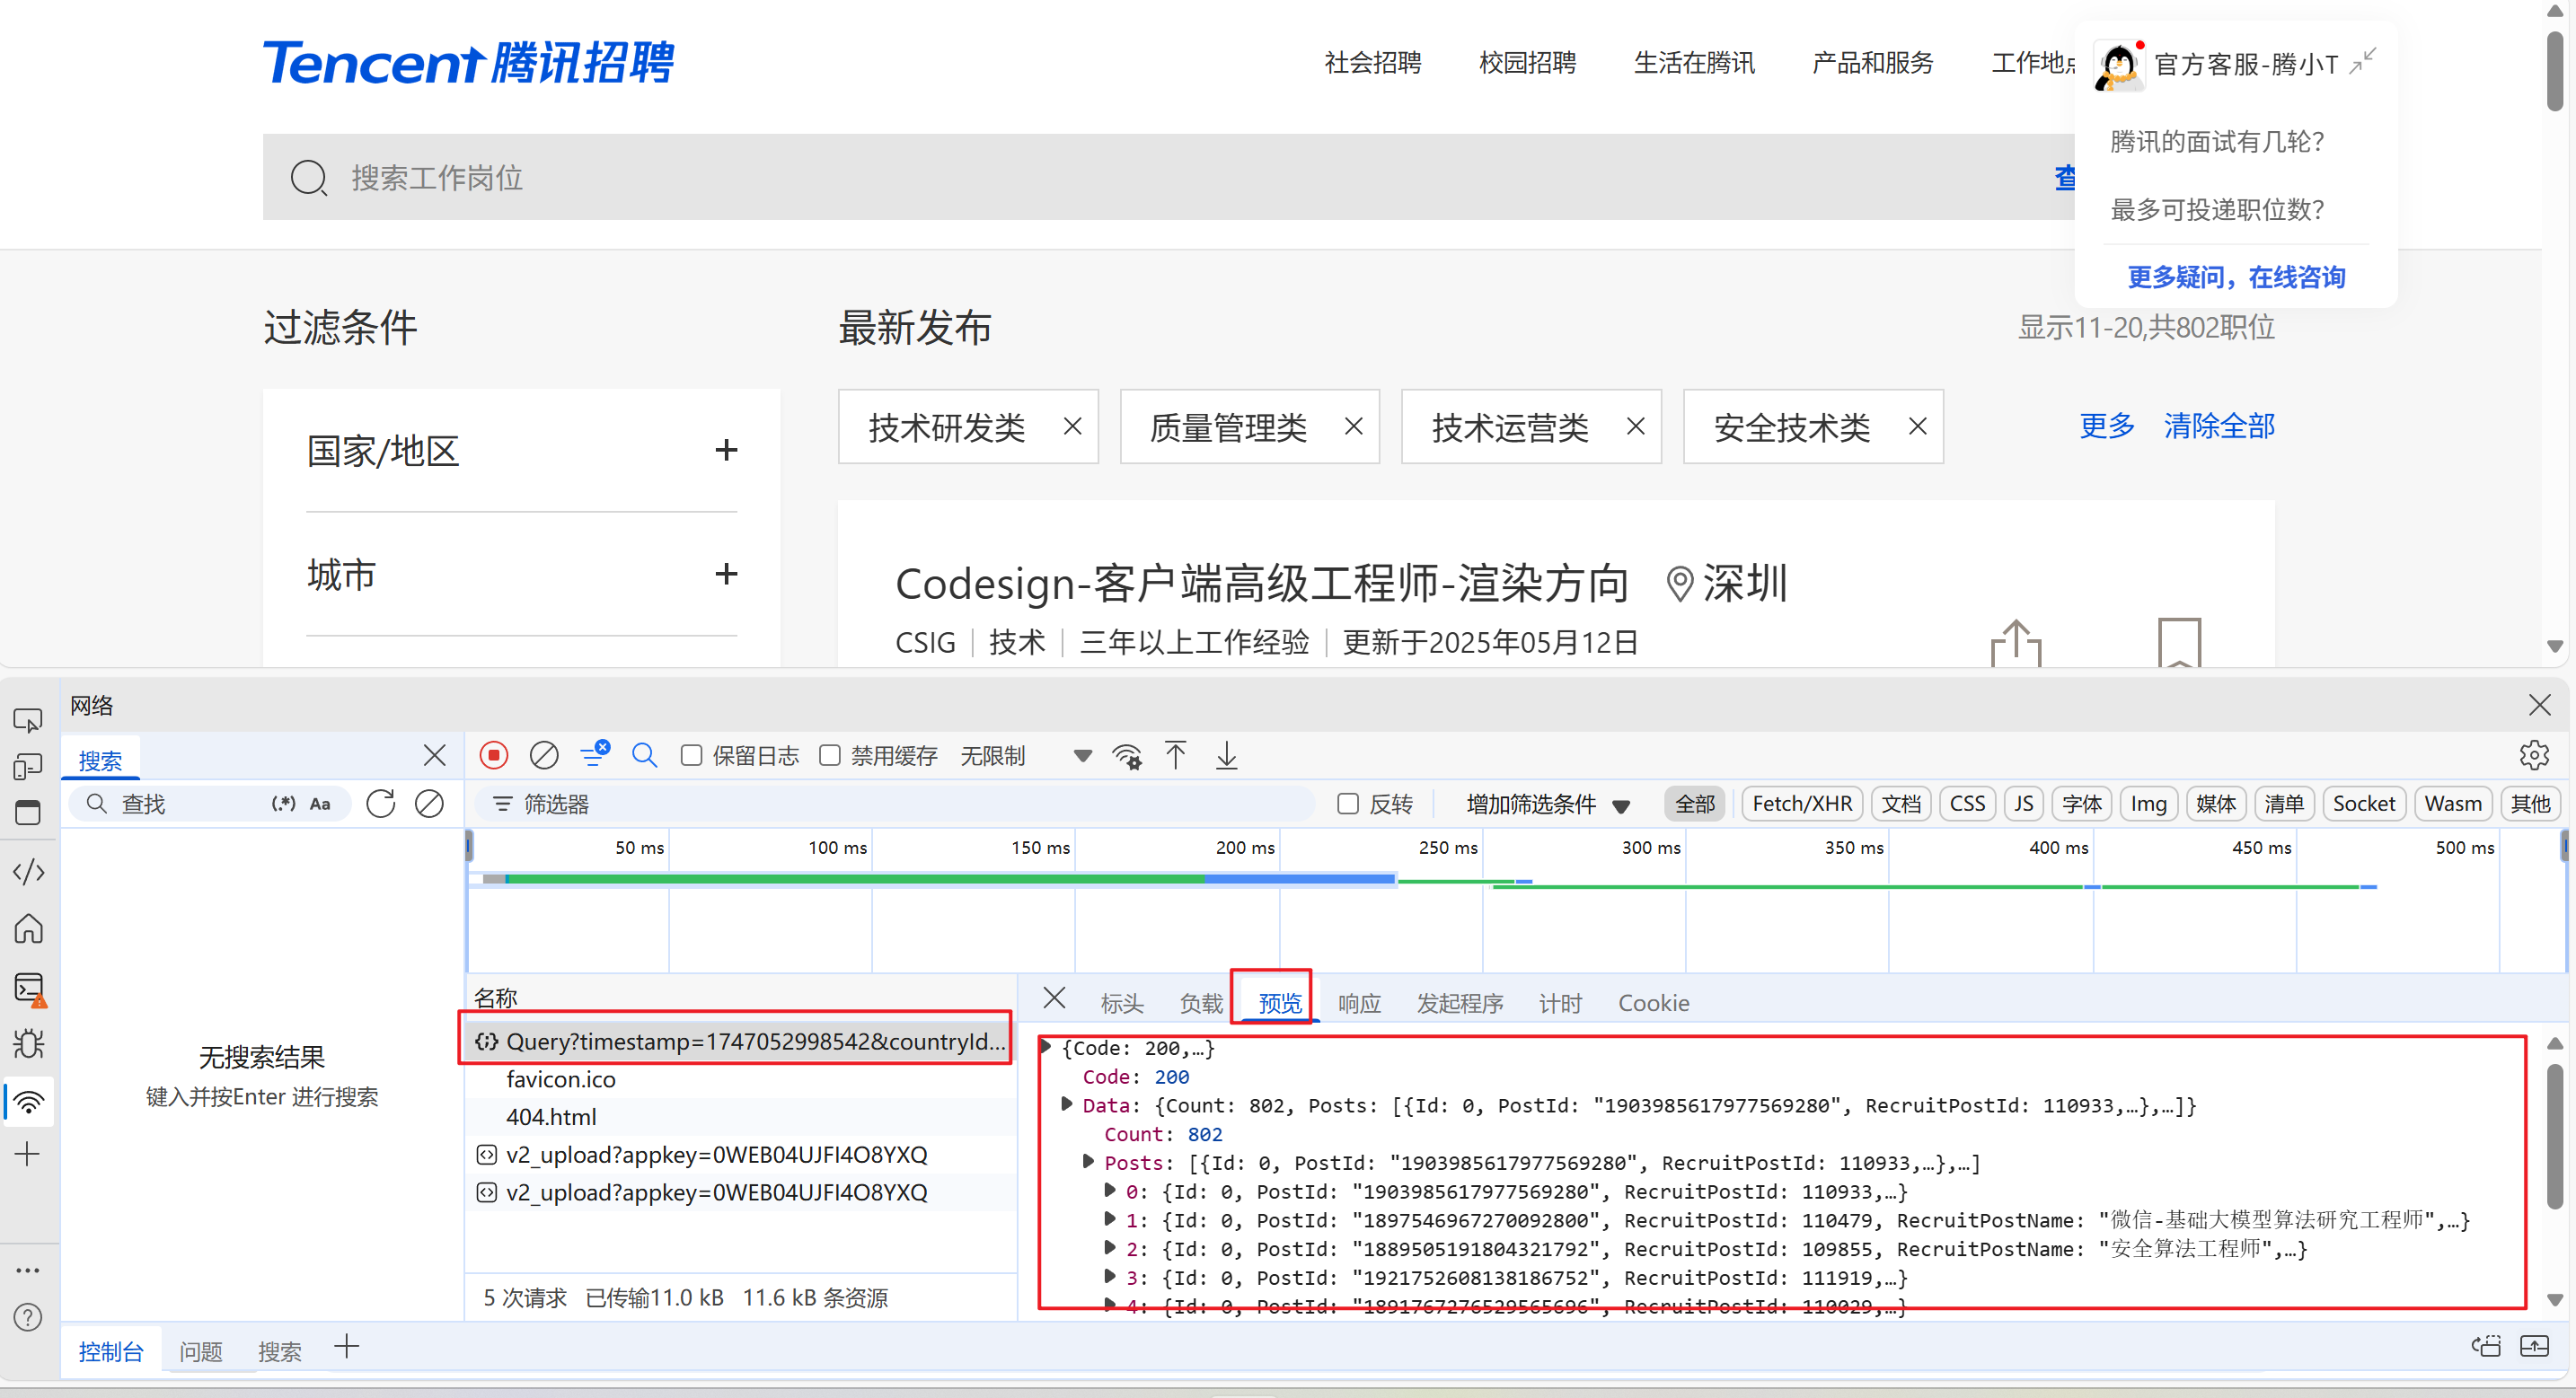Switch to 响应 tab

point(1359,1003)
